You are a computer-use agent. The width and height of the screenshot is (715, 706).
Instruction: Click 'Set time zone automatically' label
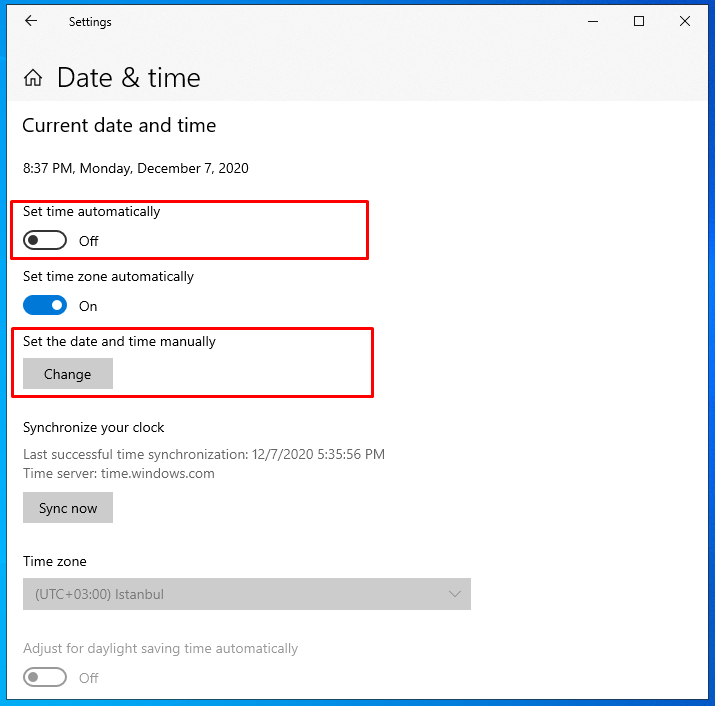coord(109,277)
